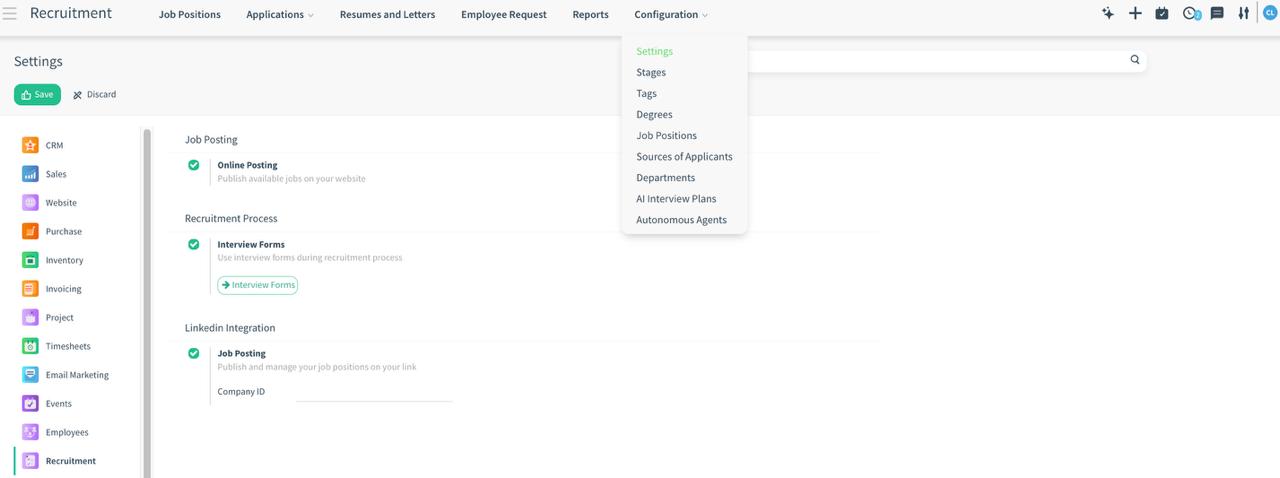Select Stages from the Configuration menu

[651, 72]
